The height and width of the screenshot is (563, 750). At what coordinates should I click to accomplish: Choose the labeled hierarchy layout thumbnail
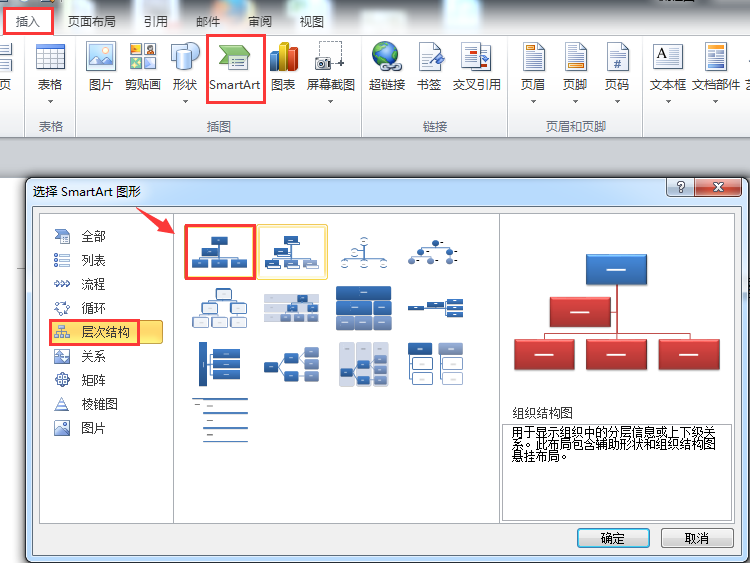coord(292,308)
